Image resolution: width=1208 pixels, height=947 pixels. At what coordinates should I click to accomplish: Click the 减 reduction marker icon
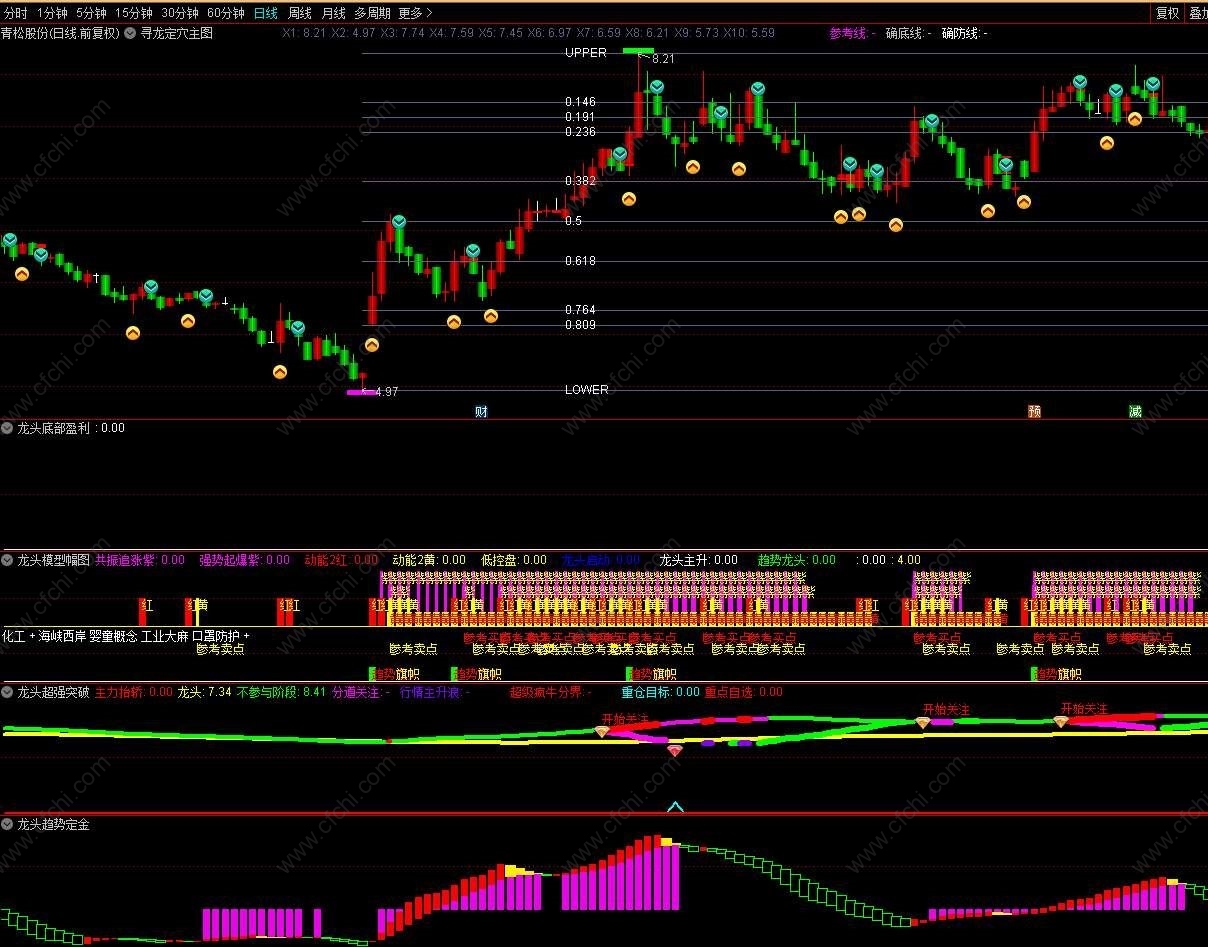coord(1135,411)
